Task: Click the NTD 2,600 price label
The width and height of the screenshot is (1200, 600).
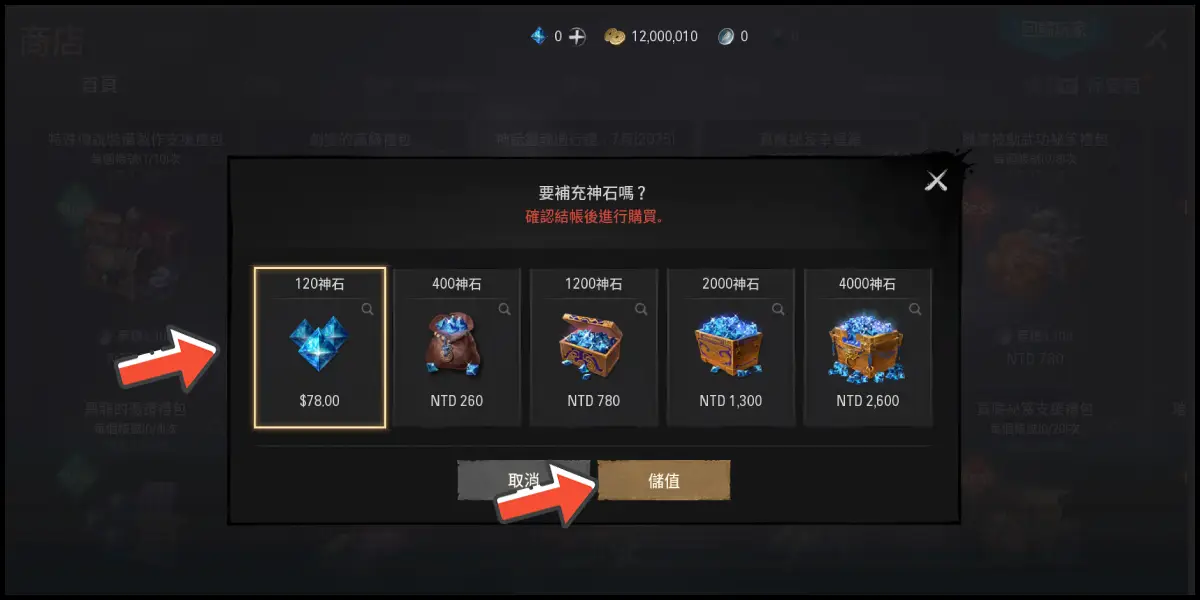Action: (868, 401)
